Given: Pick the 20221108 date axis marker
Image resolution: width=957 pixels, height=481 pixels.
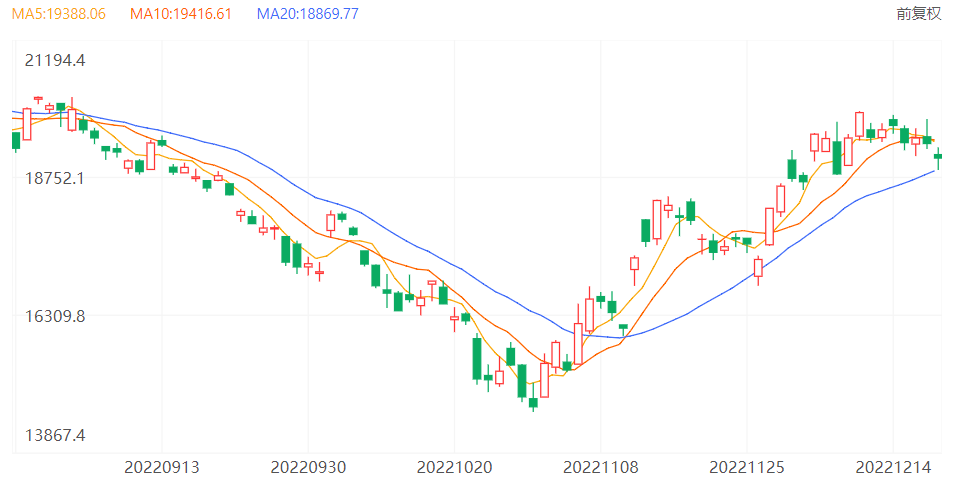Looking at the screenshot, I should pyautogui.click(x=600, y=467).
